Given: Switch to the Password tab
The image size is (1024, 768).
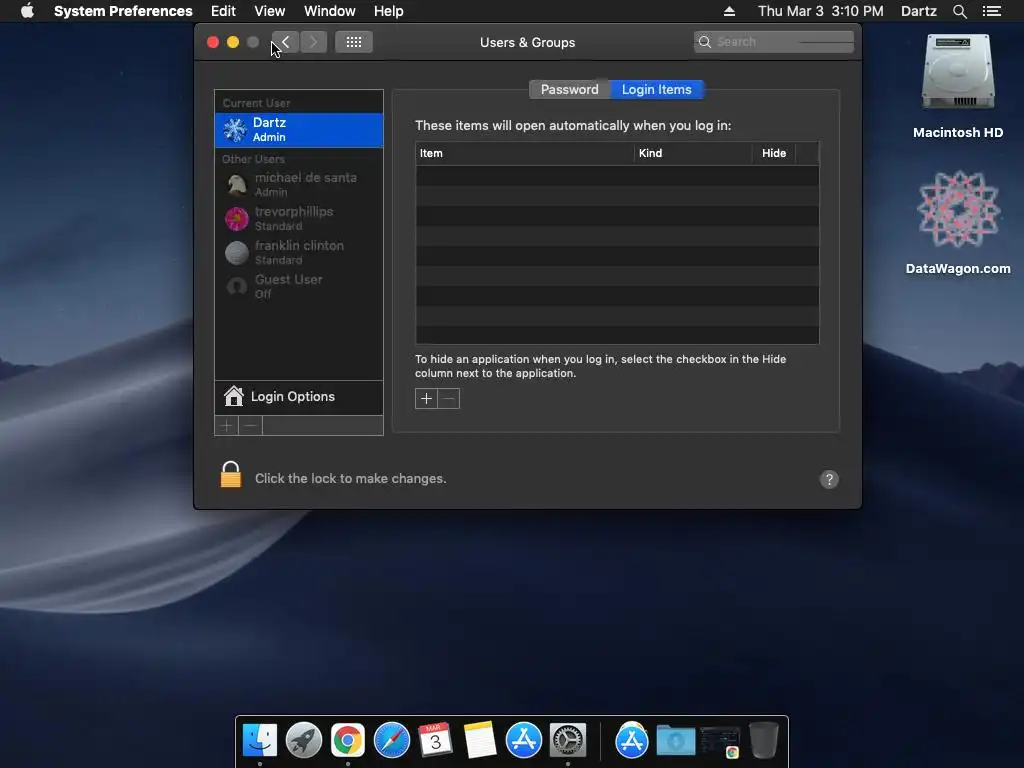Looking at the screenshot, I should click(569, 89).
